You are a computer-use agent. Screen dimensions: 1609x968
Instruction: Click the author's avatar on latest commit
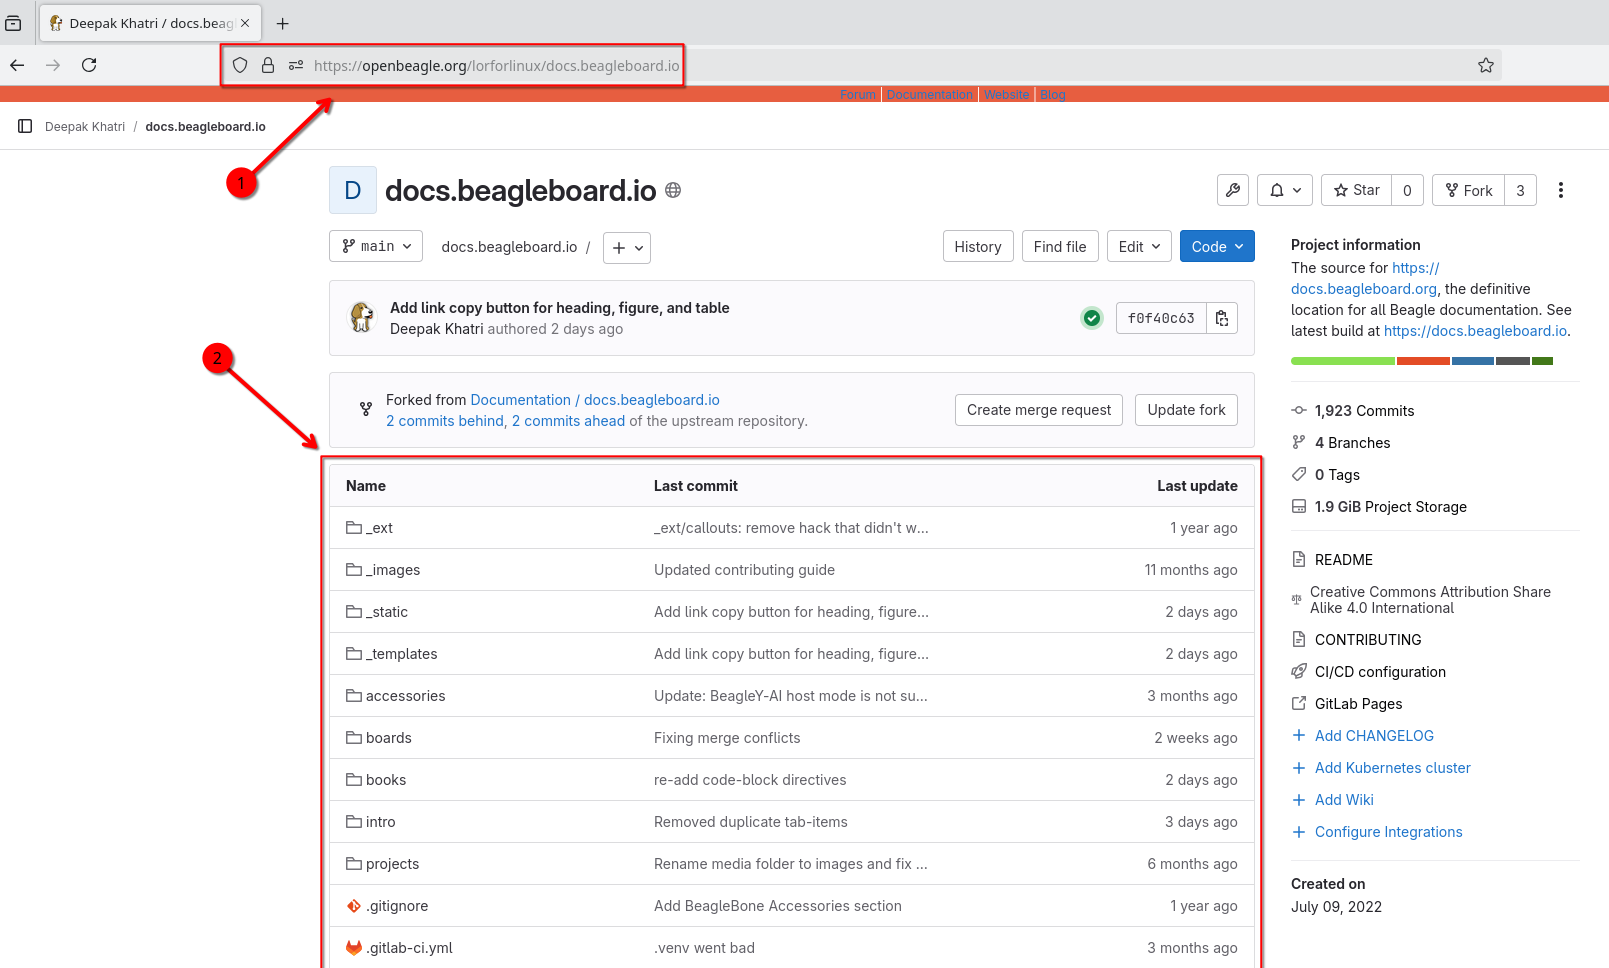pos(361,318)
